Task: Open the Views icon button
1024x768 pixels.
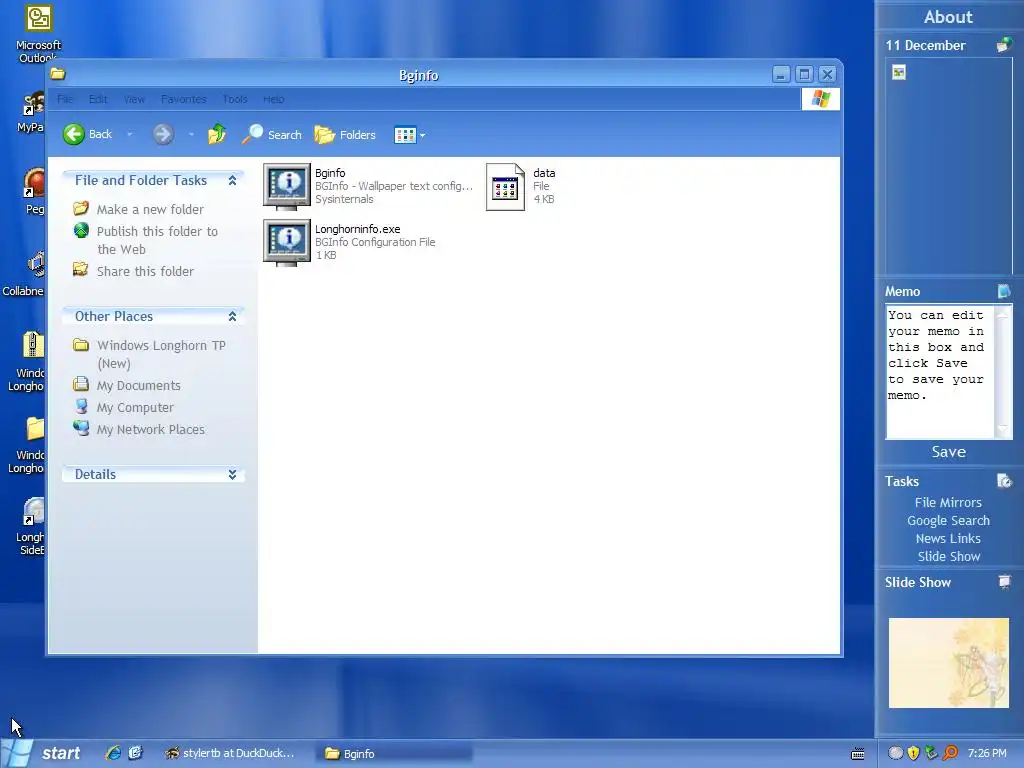Action: click(405, 135)
